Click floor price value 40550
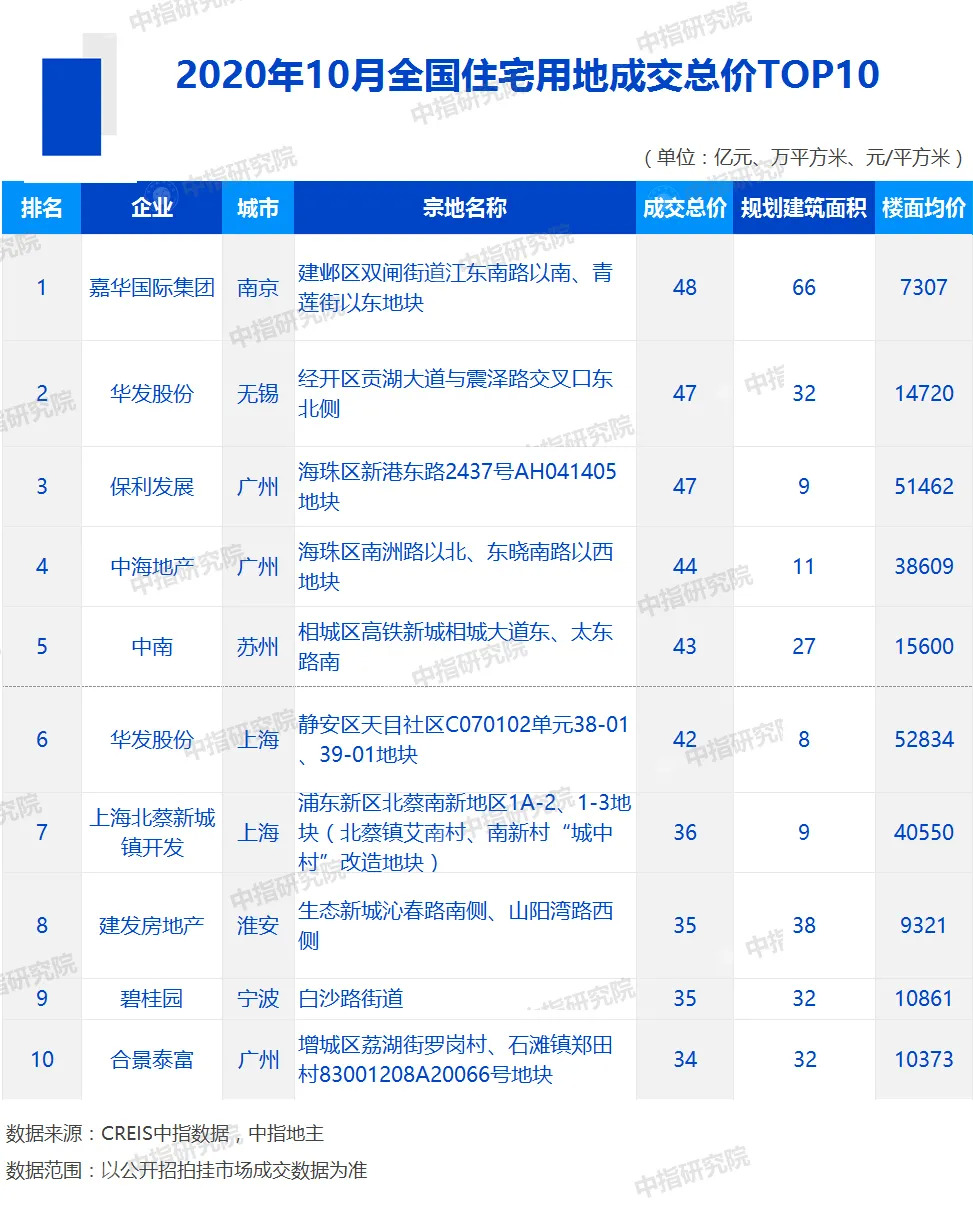 point(924,832)
